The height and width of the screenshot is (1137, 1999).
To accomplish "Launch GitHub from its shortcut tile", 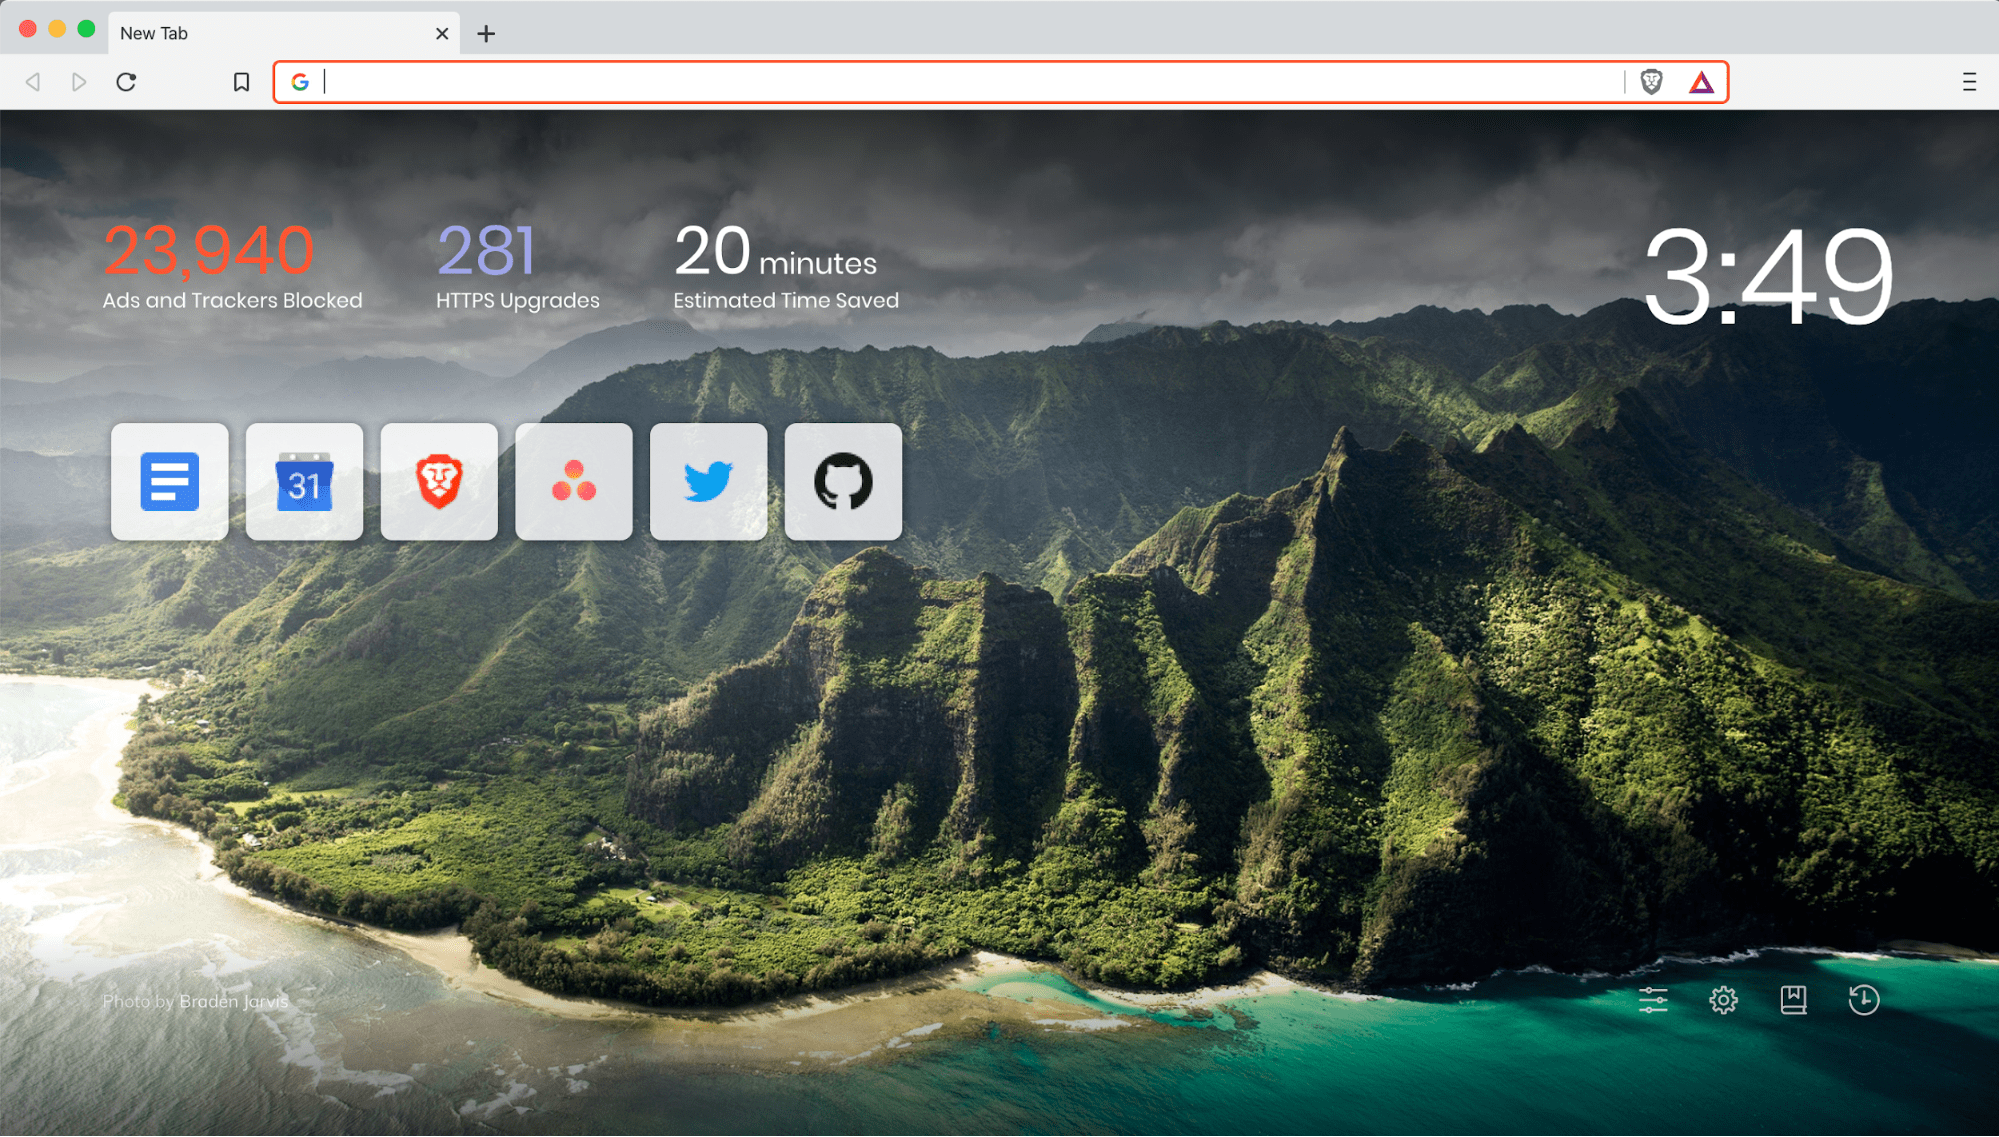I will 843,481.
